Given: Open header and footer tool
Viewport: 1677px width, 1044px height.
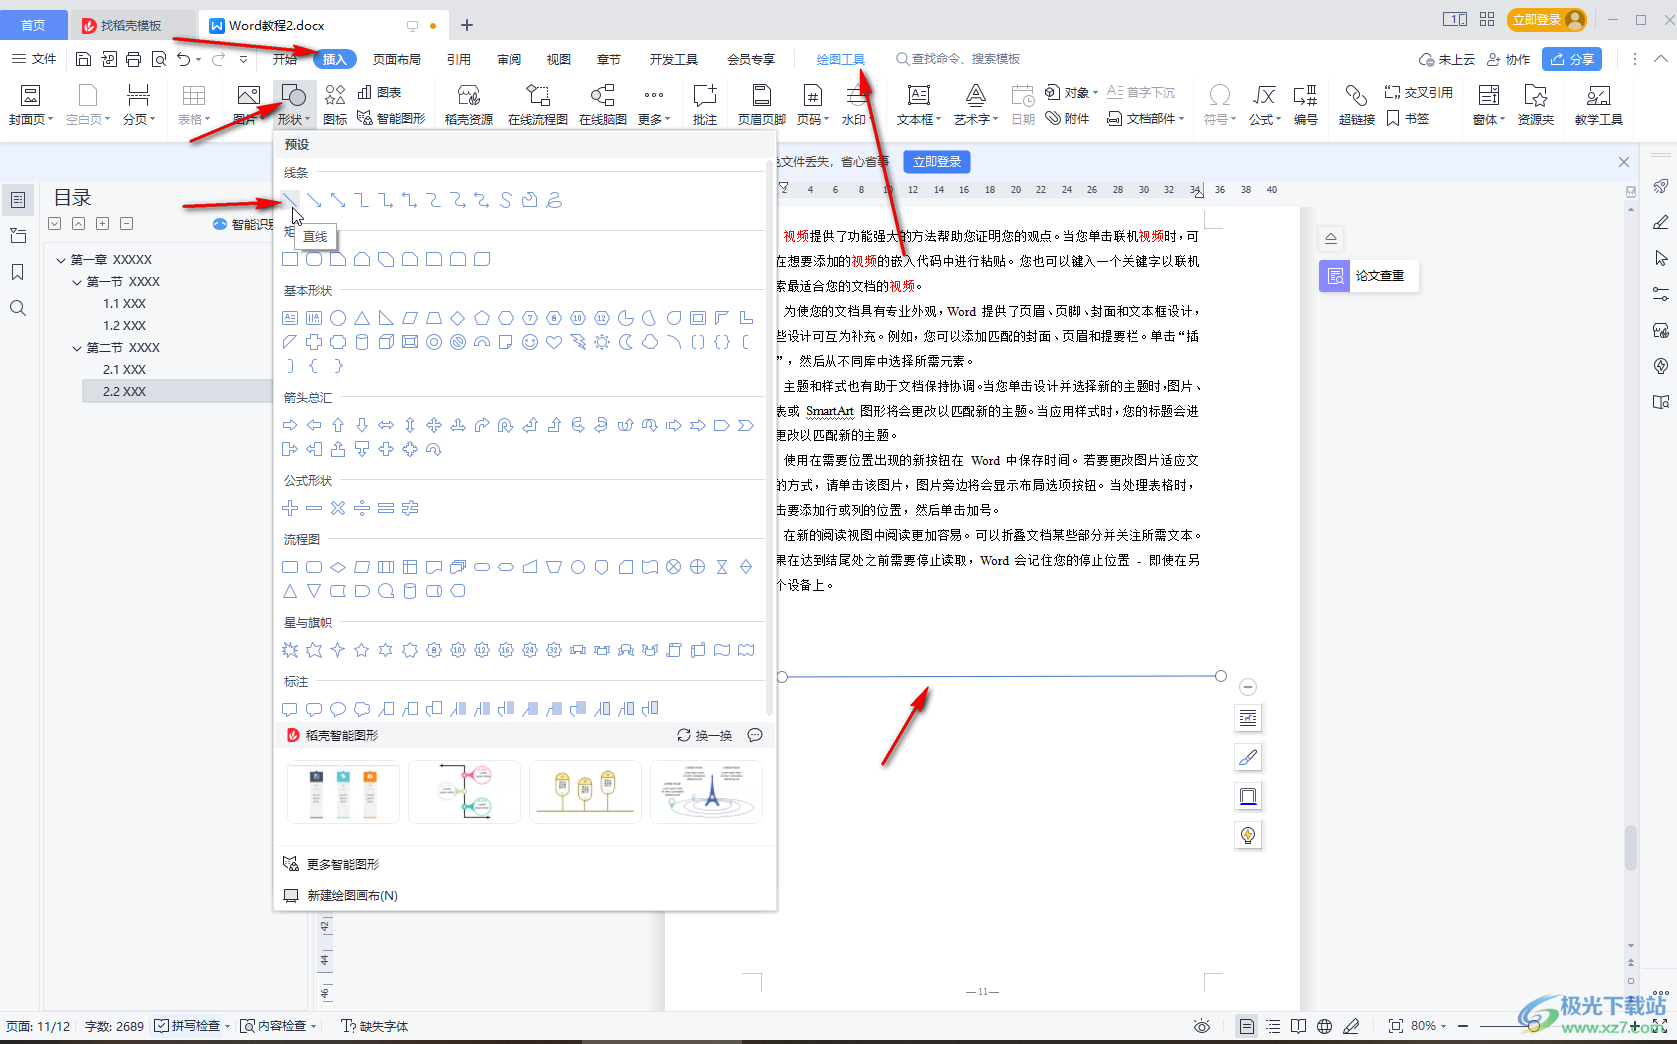Looking at the screenshot, I should 762,105.
